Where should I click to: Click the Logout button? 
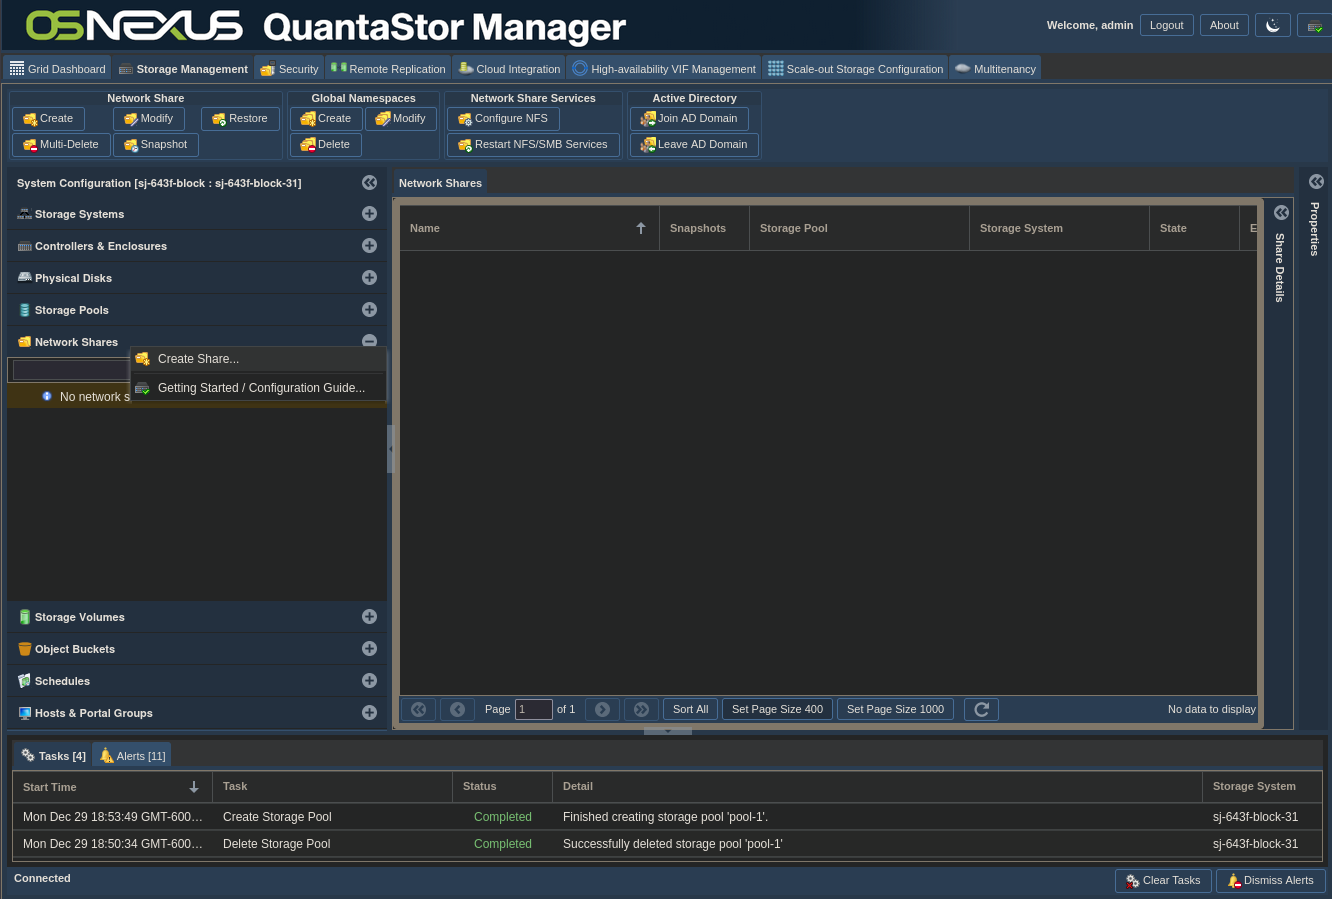point(1166,25)
